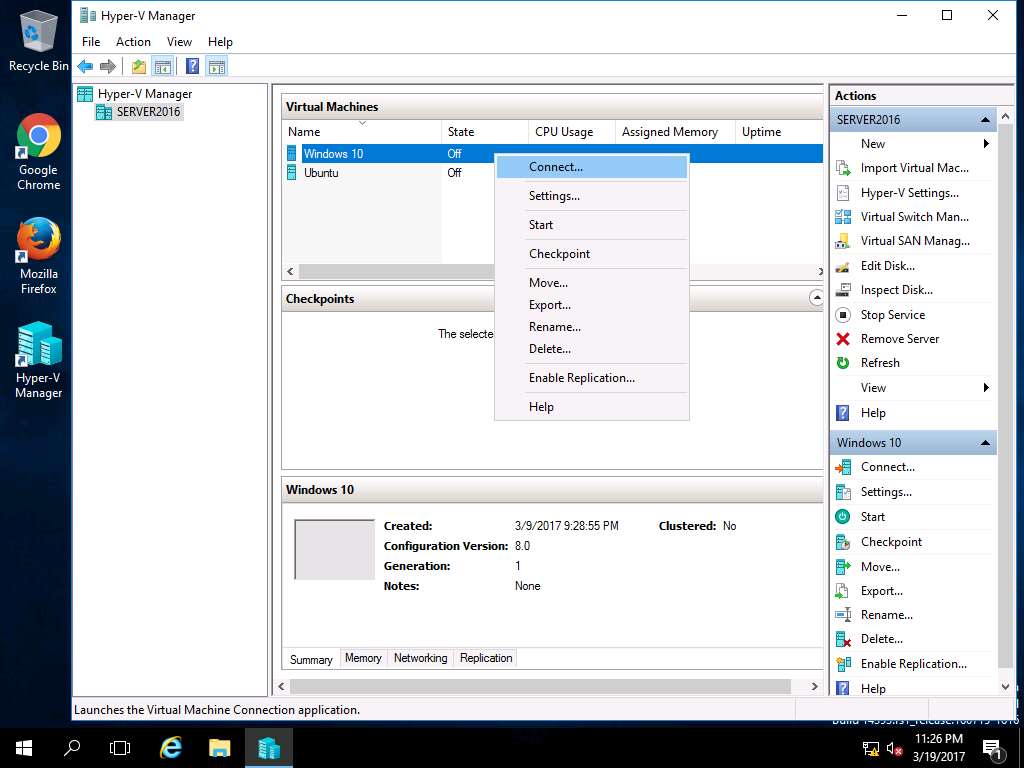This screenshot has width=1024, height=768.
Task: Click Internet Explorer in the taskbar
Action: [x=171, y=748]
